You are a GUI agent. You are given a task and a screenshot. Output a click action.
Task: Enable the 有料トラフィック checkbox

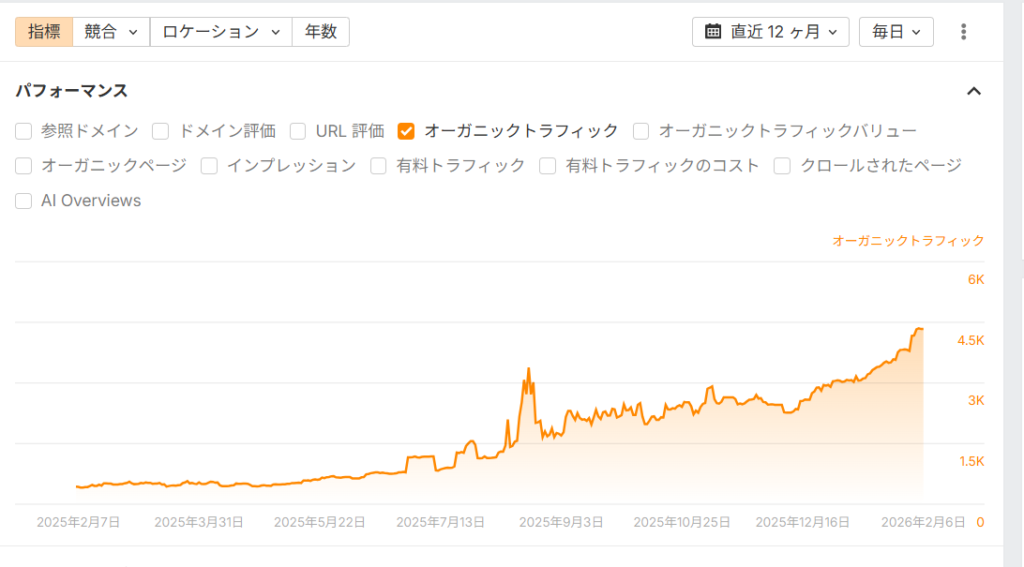pyautogui.click(x=379, y=166)
